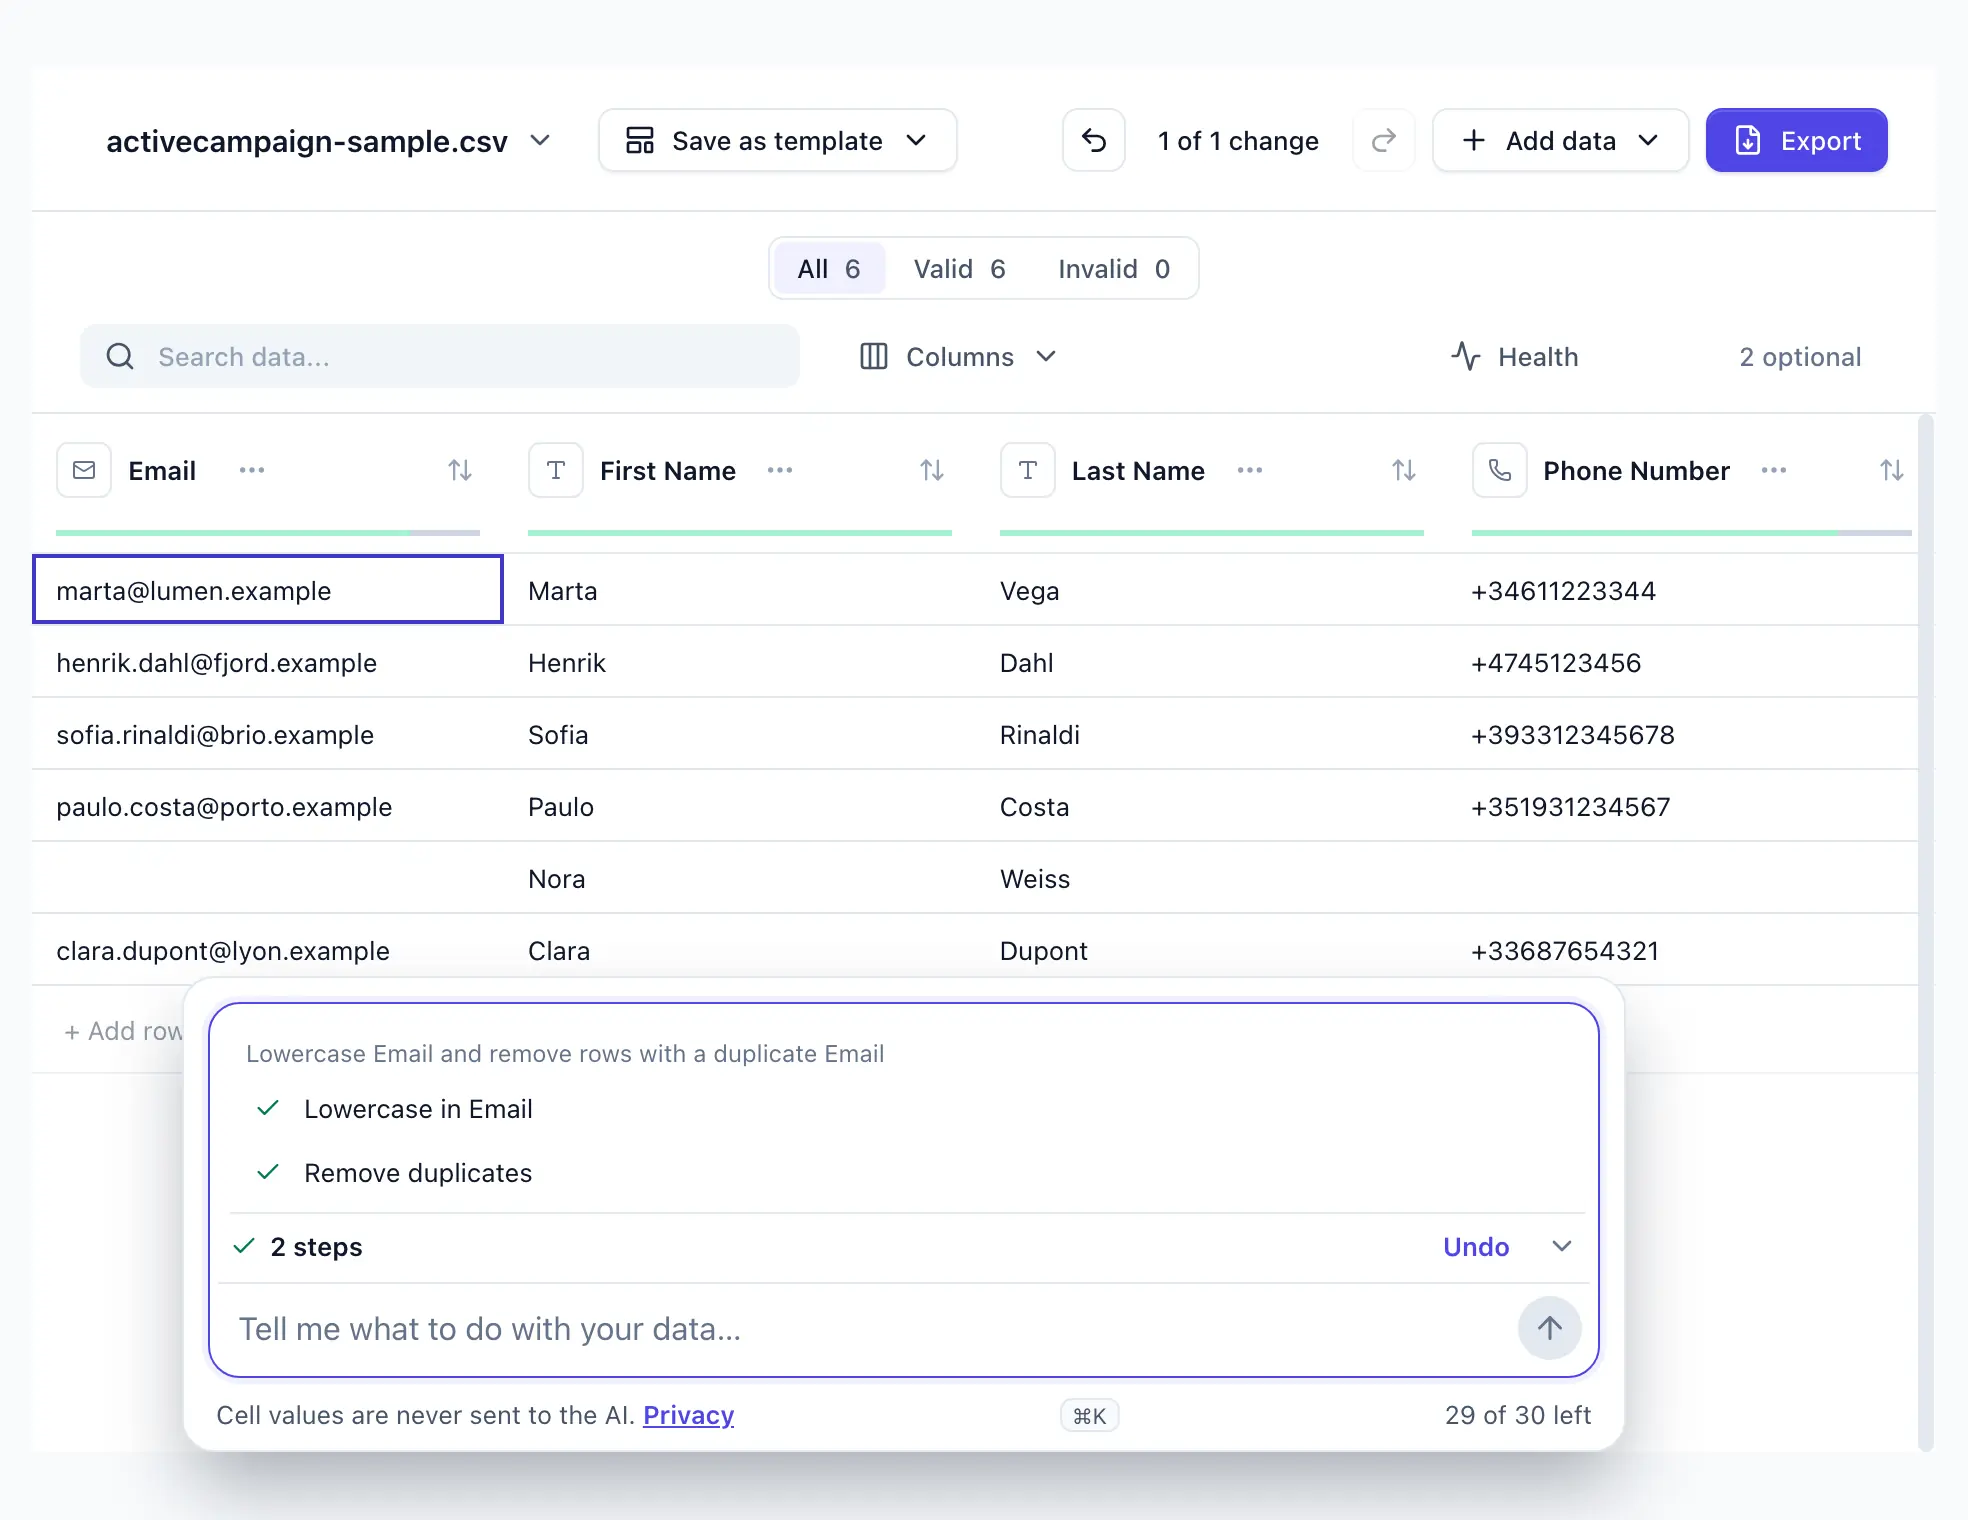Select the clara.dupont@lyon.example cell
The height and width of the screenshot is (1520, 1968).
(268, 950)
